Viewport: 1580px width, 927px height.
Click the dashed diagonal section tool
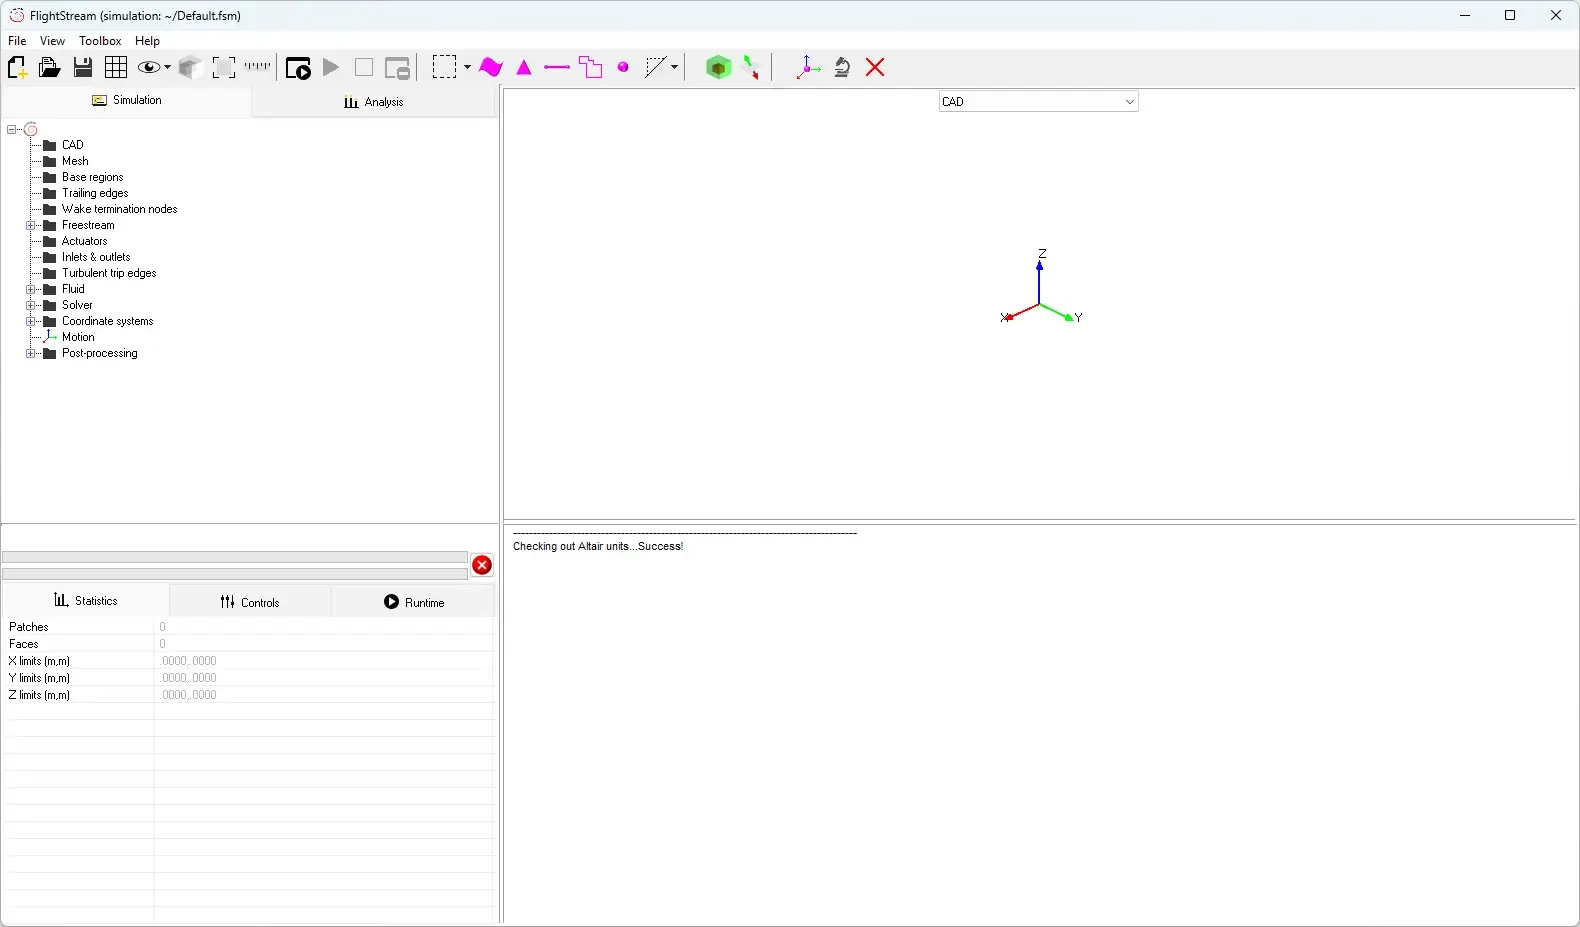(656, 67)
